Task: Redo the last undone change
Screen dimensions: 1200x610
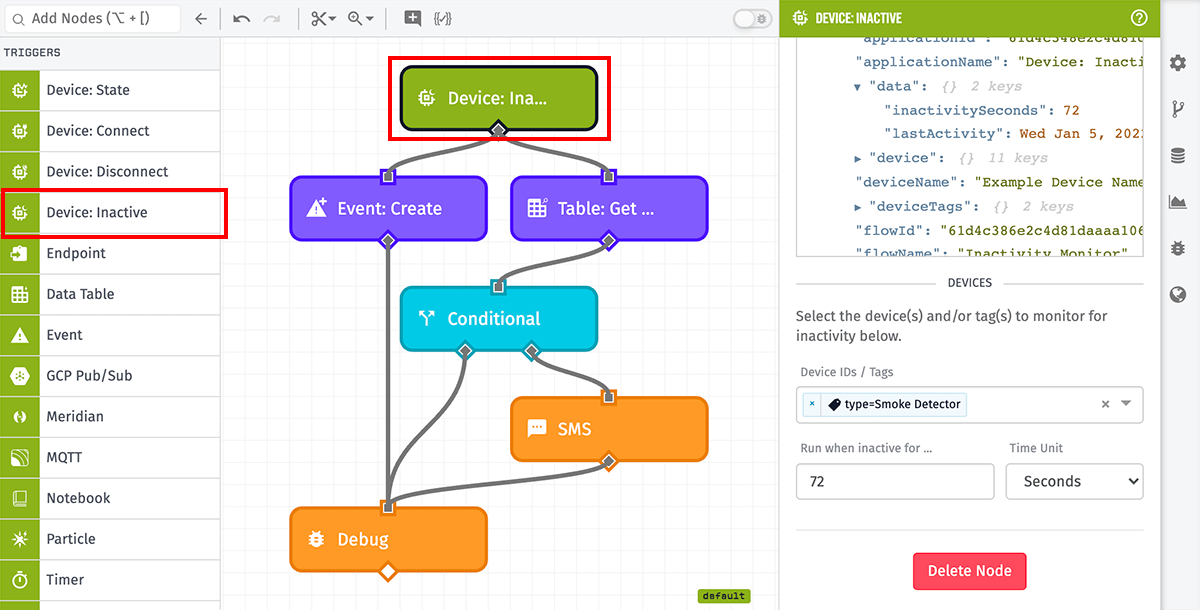Action: (x=272, y=18)
